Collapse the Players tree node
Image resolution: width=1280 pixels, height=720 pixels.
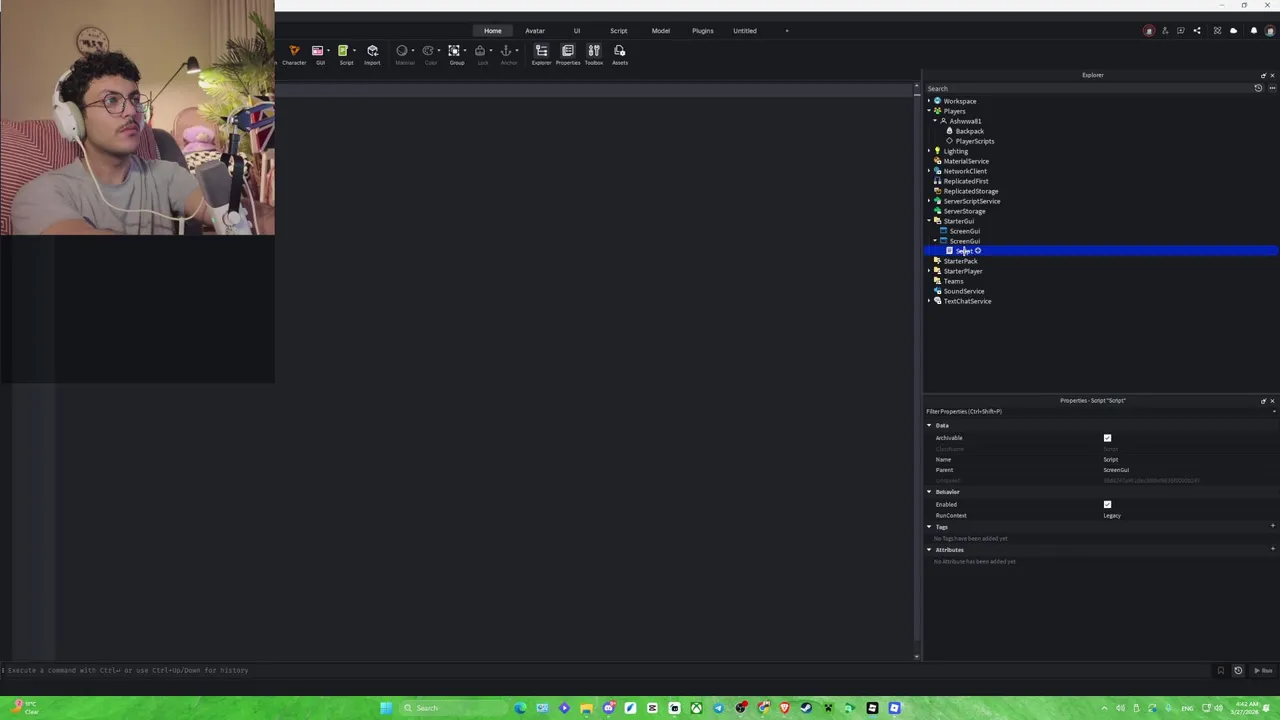929,111
